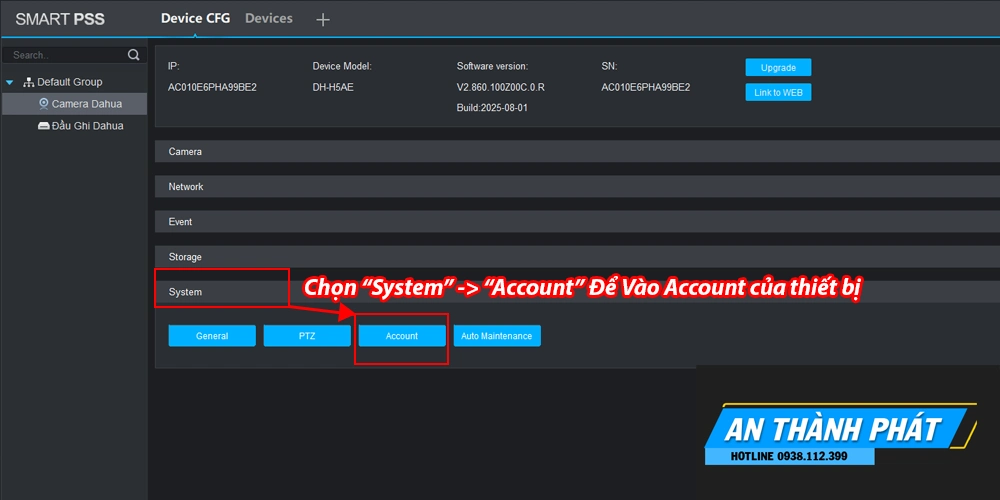
Task: Focus the Search input field
Action: coord(65,55)
